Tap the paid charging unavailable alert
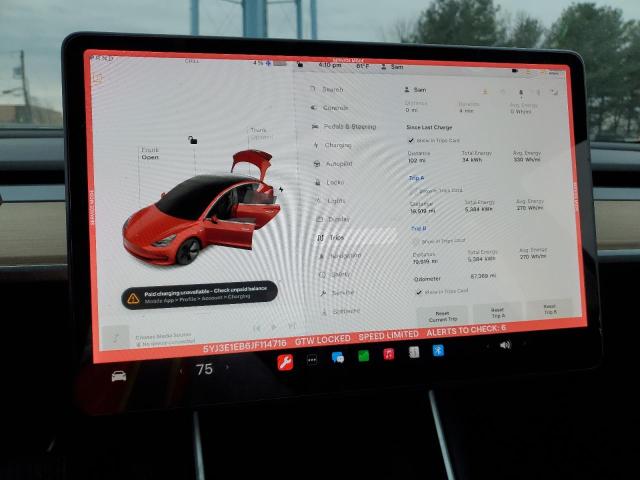The height and width of the screenshot is (480, 640). coord(200,294)
